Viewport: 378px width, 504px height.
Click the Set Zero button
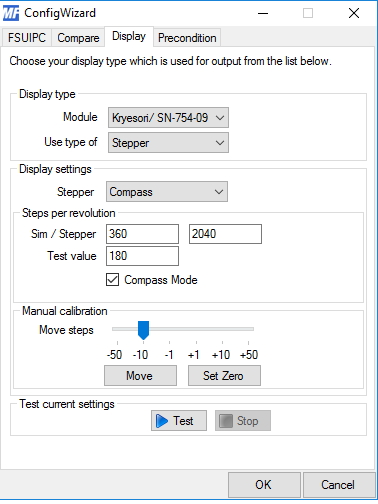224,376
